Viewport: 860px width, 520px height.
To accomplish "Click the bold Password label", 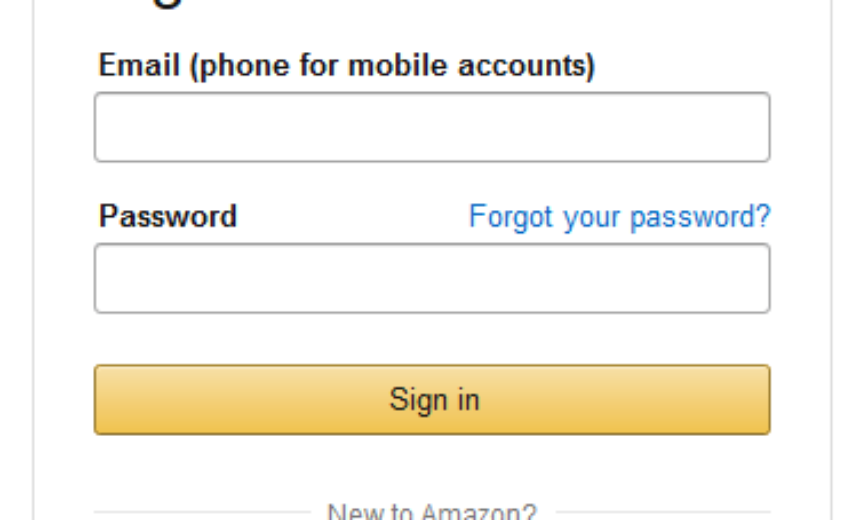I will click(168, 216).
